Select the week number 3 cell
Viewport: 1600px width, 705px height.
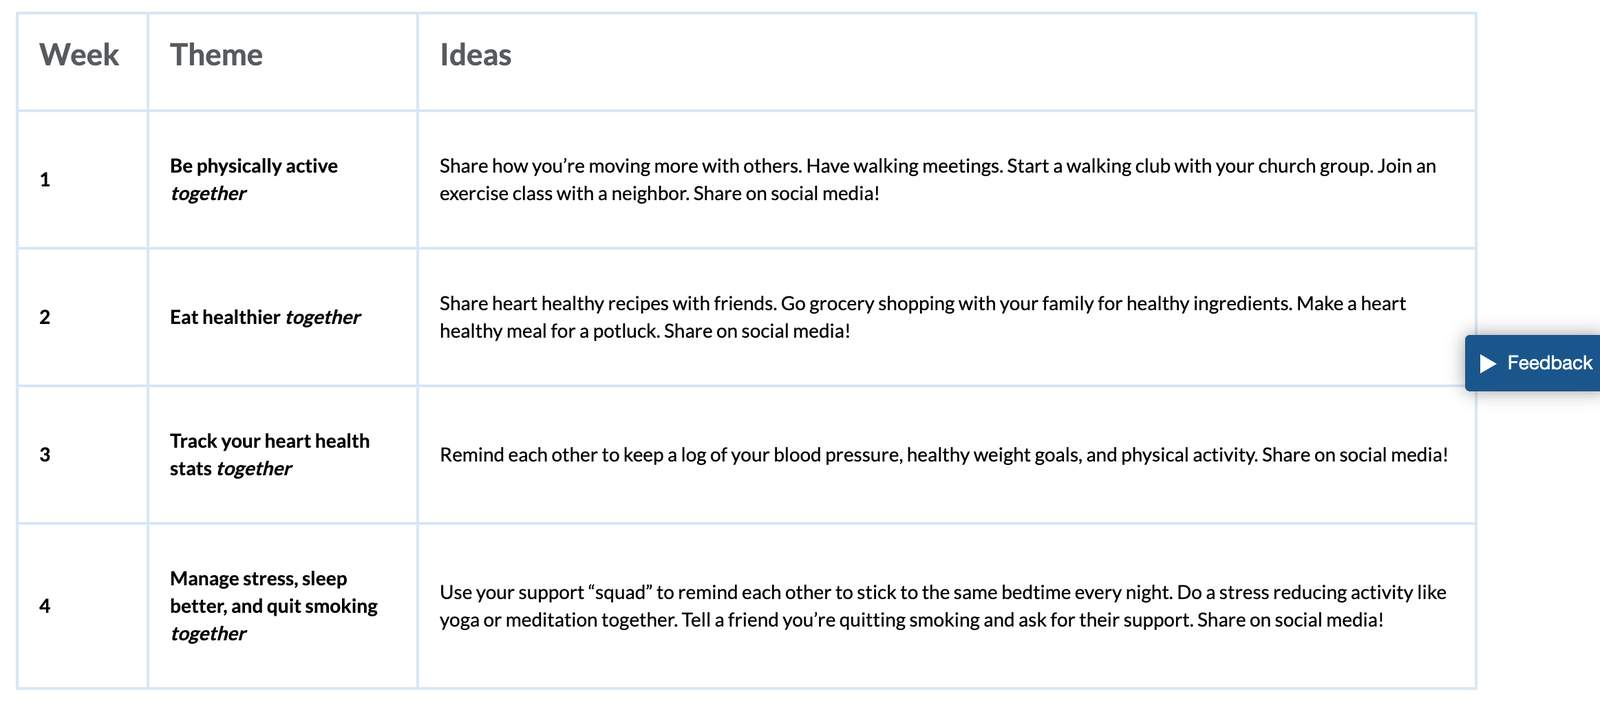[45, 455]
